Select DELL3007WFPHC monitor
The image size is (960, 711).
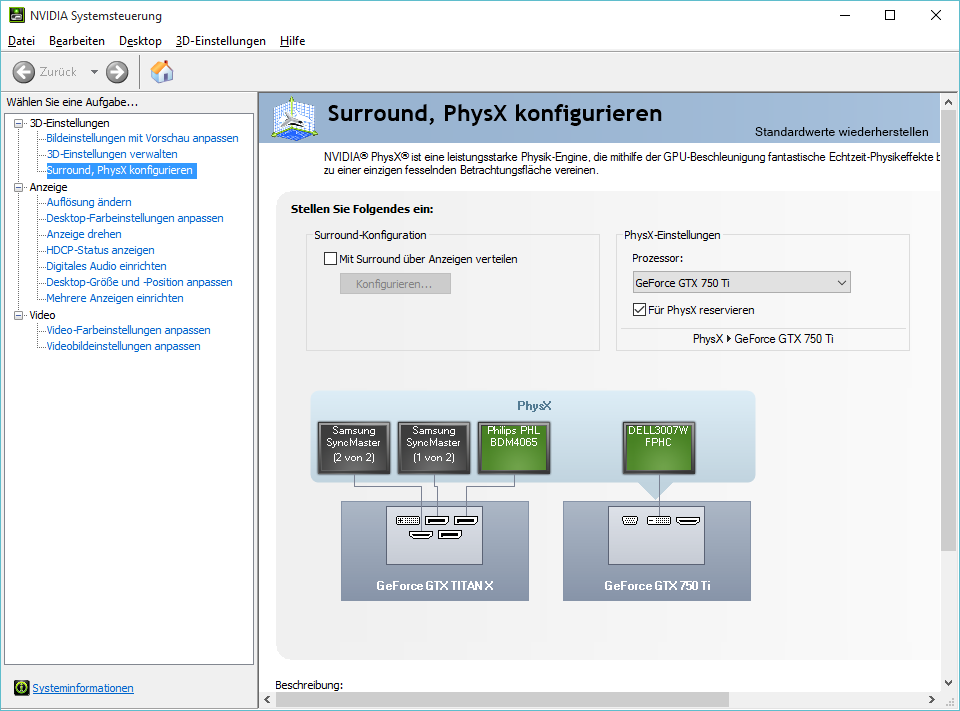coord(659,448)
